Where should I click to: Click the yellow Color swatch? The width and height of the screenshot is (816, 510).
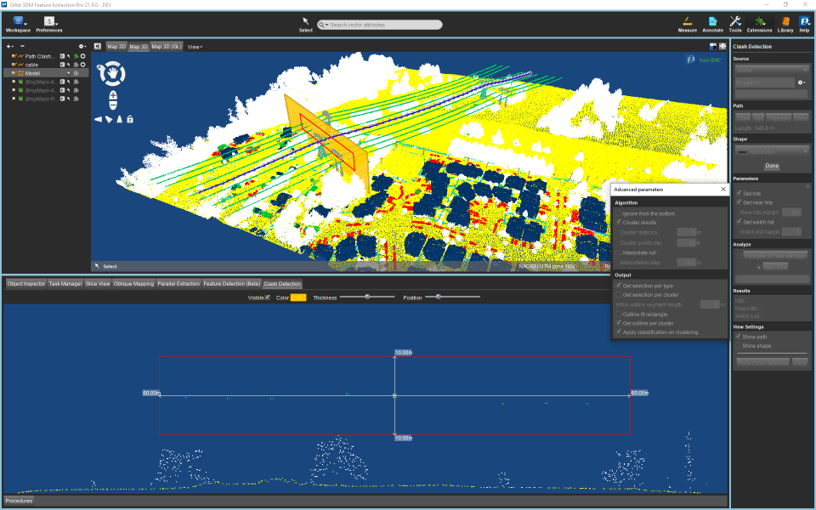(298, 298)
